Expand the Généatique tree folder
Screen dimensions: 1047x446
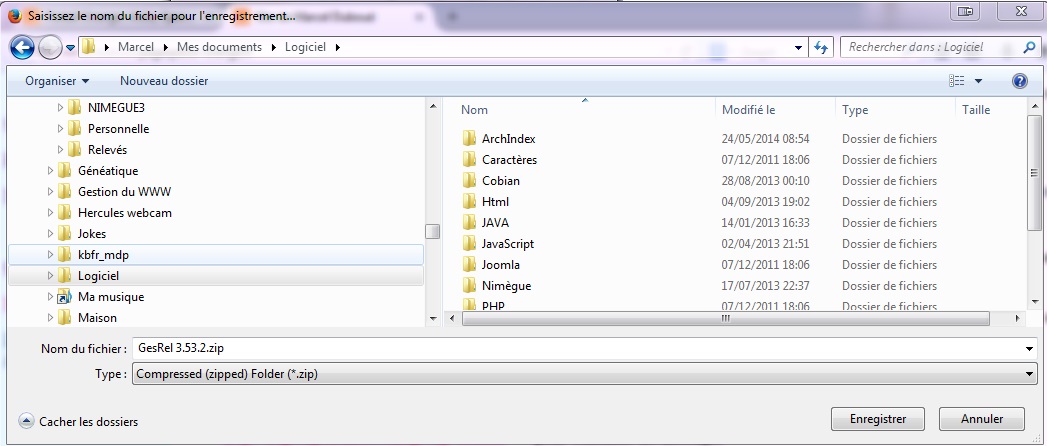coord(50,171)
